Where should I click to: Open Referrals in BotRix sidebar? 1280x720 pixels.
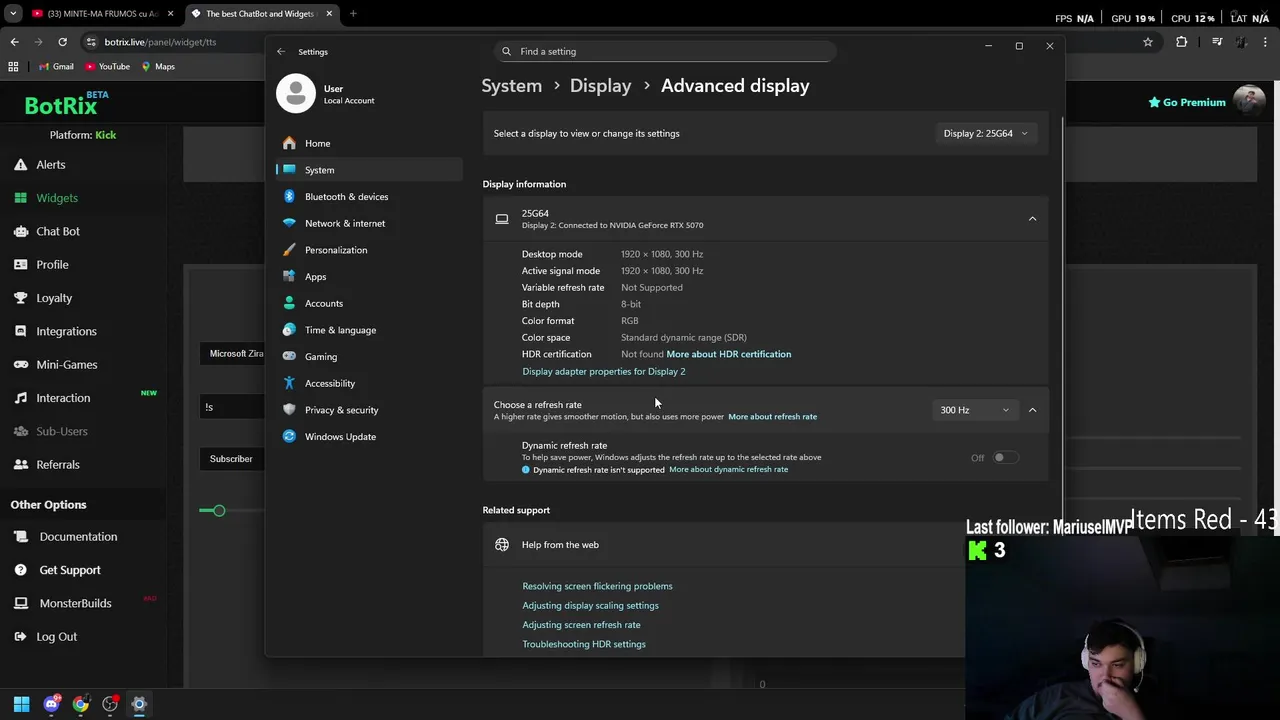click(x=57, y=465)
